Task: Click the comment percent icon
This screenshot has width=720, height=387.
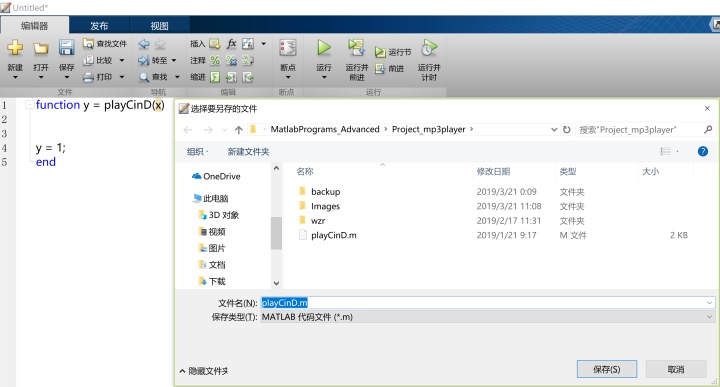Action: click(x=215, y=60)
